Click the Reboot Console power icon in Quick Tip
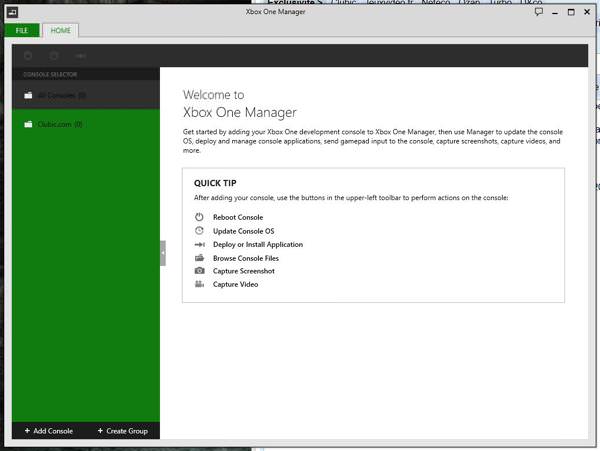The image size is (600, 451). pyautogui.click(x=199, y=217)
